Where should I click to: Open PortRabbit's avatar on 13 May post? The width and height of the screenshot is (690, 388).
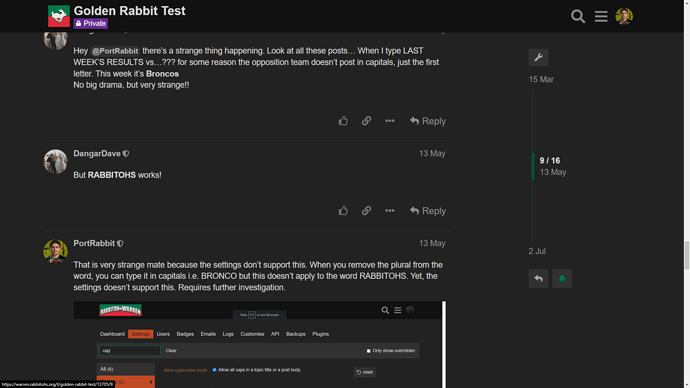[x=55, y=251]
